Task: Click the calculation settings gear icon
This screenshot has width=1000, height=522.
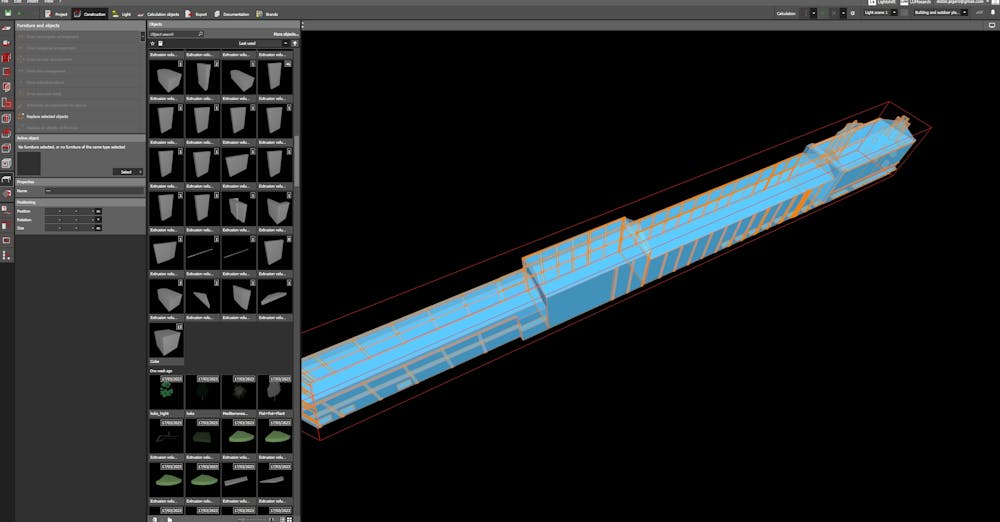Action: tap(853, 13)
